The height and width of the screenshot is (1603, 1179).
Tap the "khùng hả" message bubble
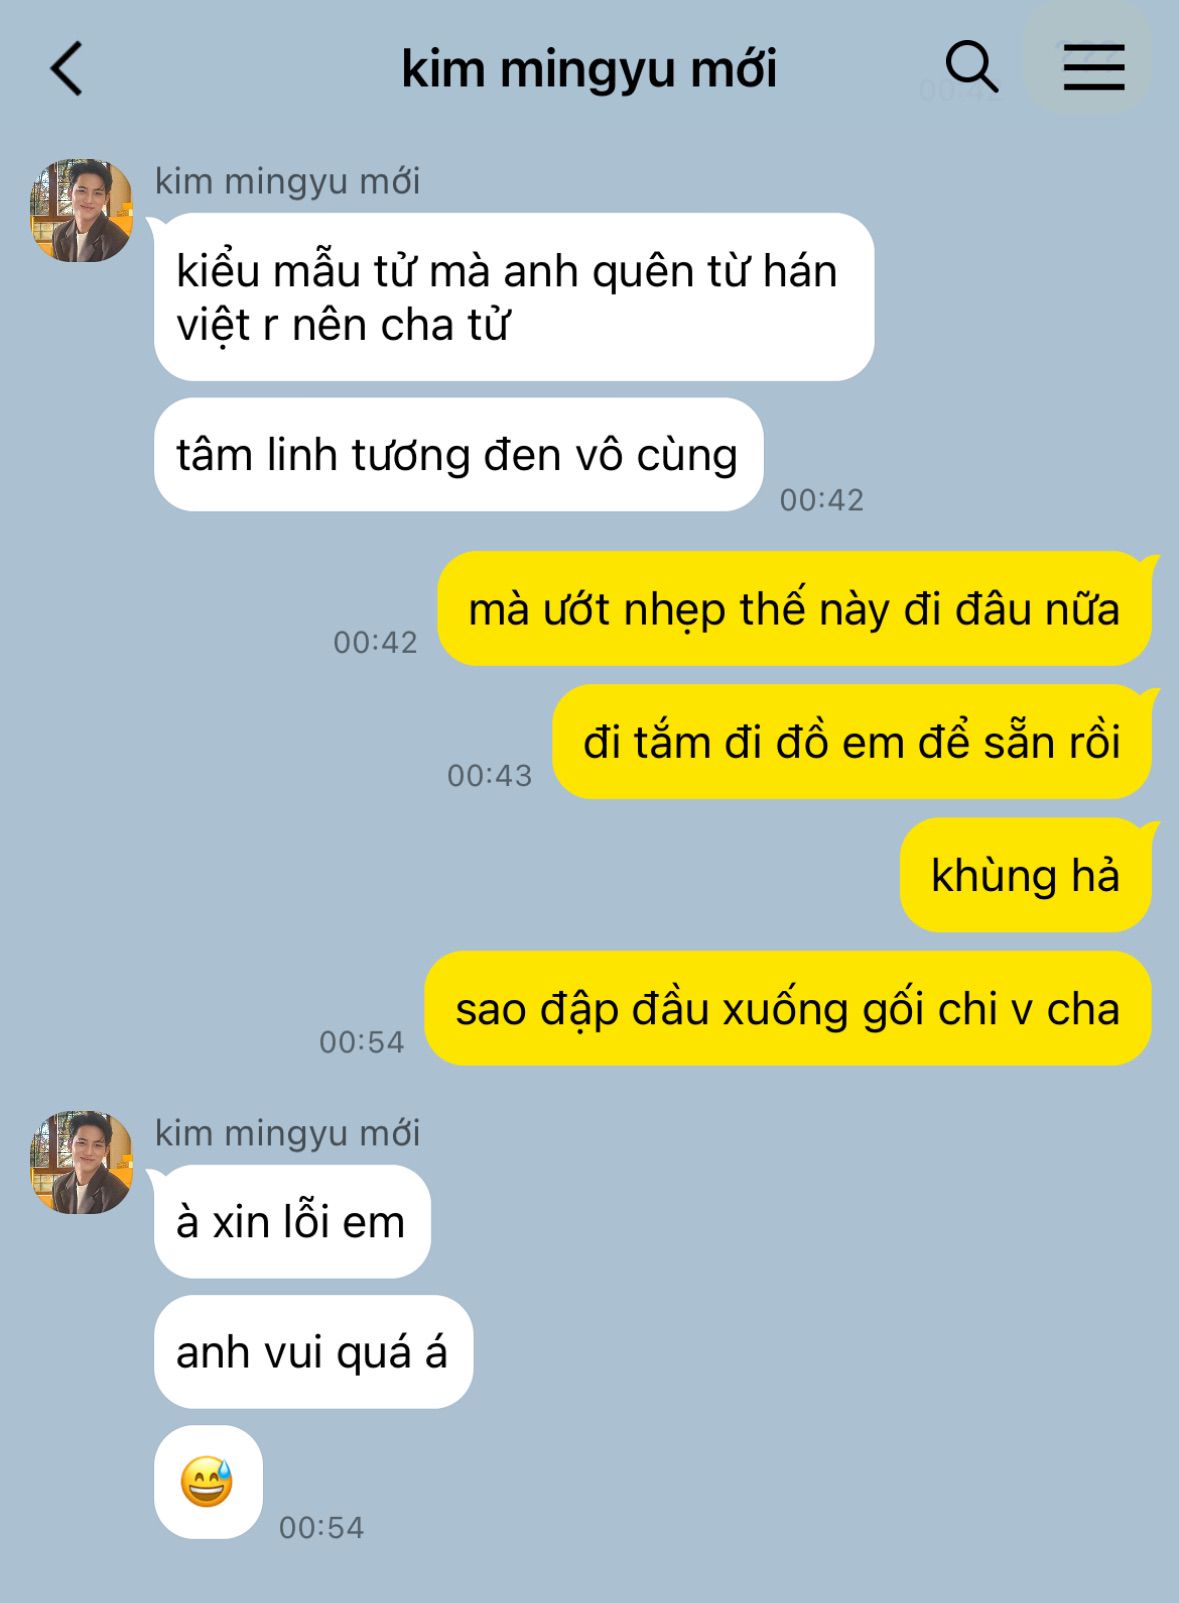(1026, 875)
